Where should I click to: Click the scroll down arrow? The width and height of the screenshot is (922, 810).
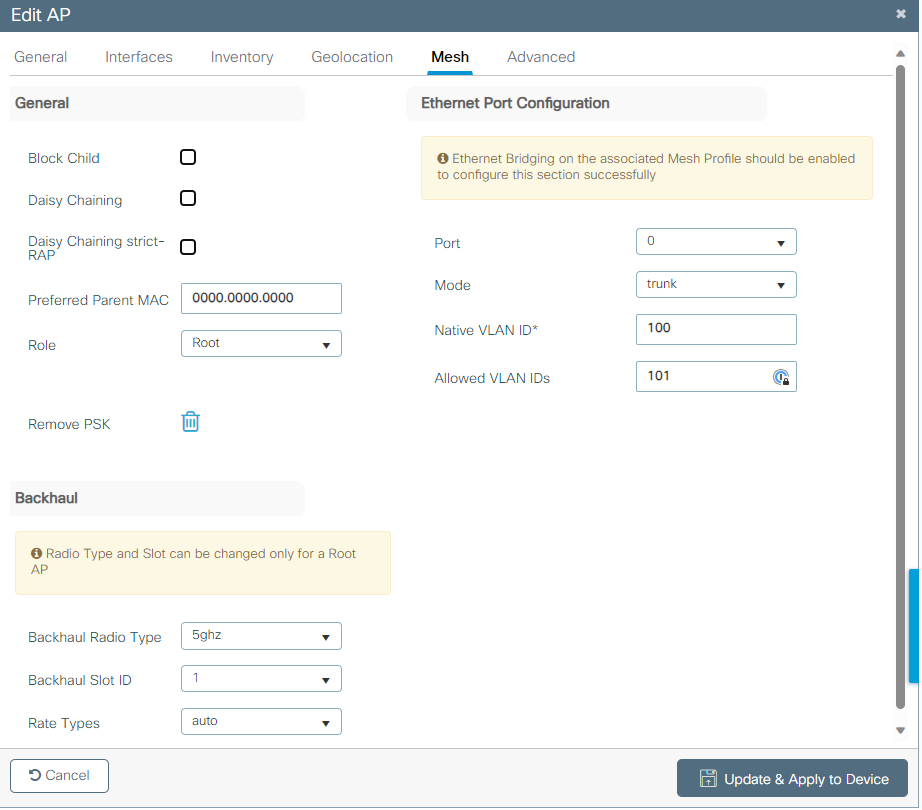coord(900,732)
